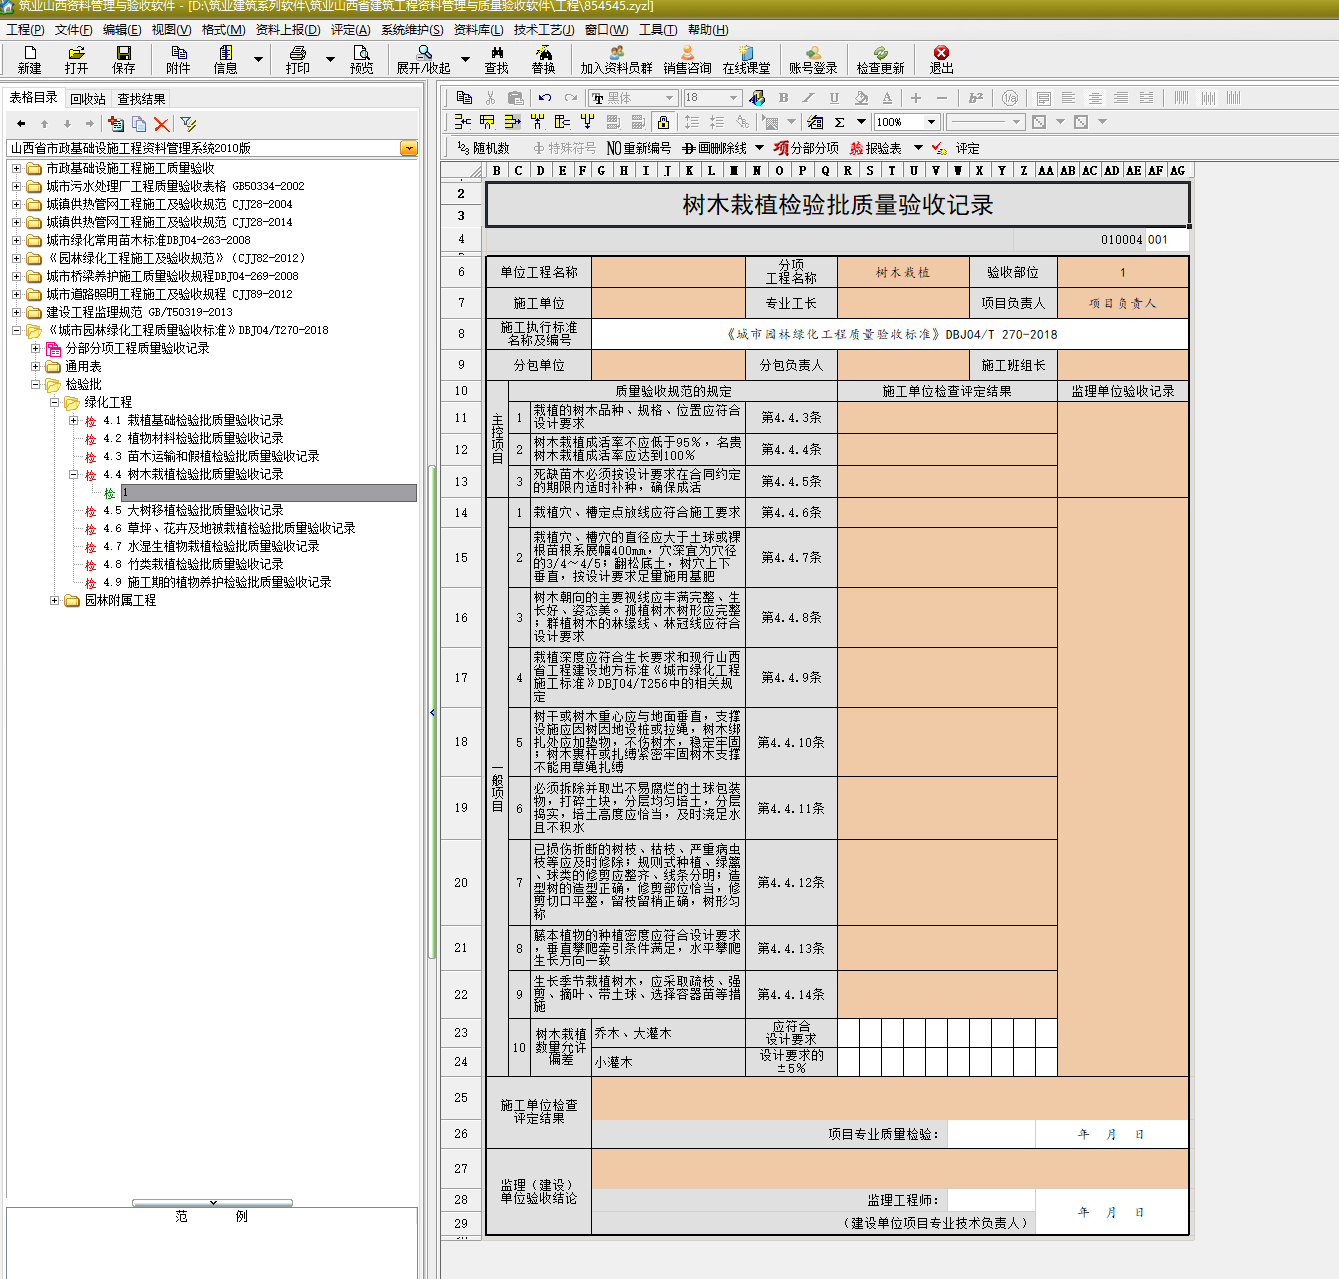Click the copy icon in editor toolbar
The image size is (1339, 1279).
tap(464, 97)
